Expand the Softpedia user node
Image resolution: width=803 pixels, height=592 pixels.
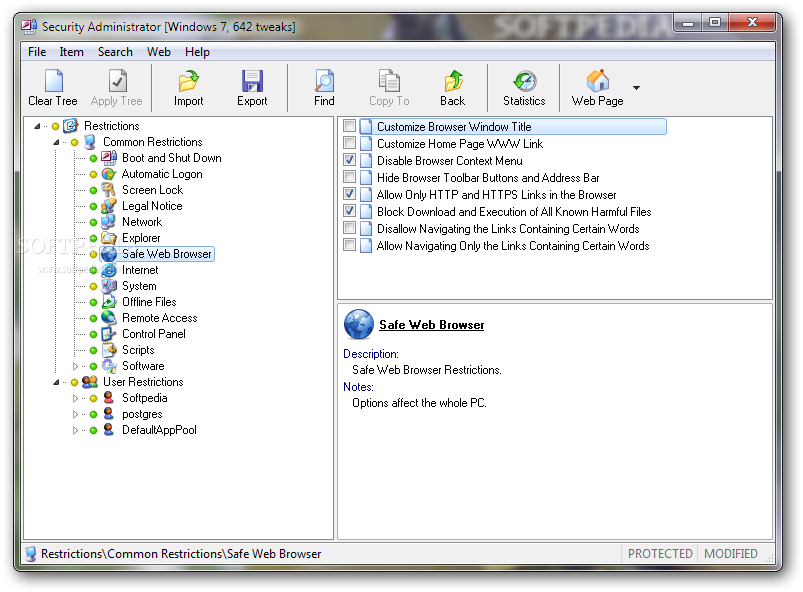point(75,398)
